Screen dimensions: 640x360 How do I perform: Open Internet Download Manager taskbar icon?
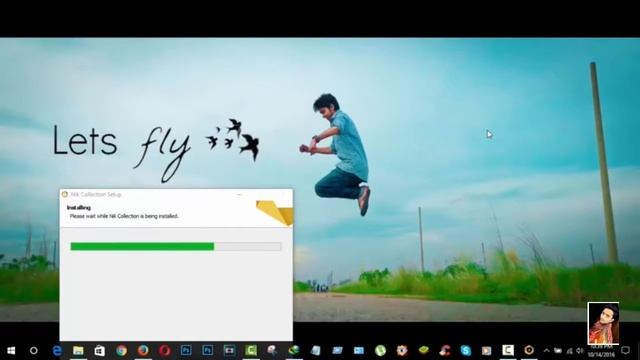click(x=294, y=351)
